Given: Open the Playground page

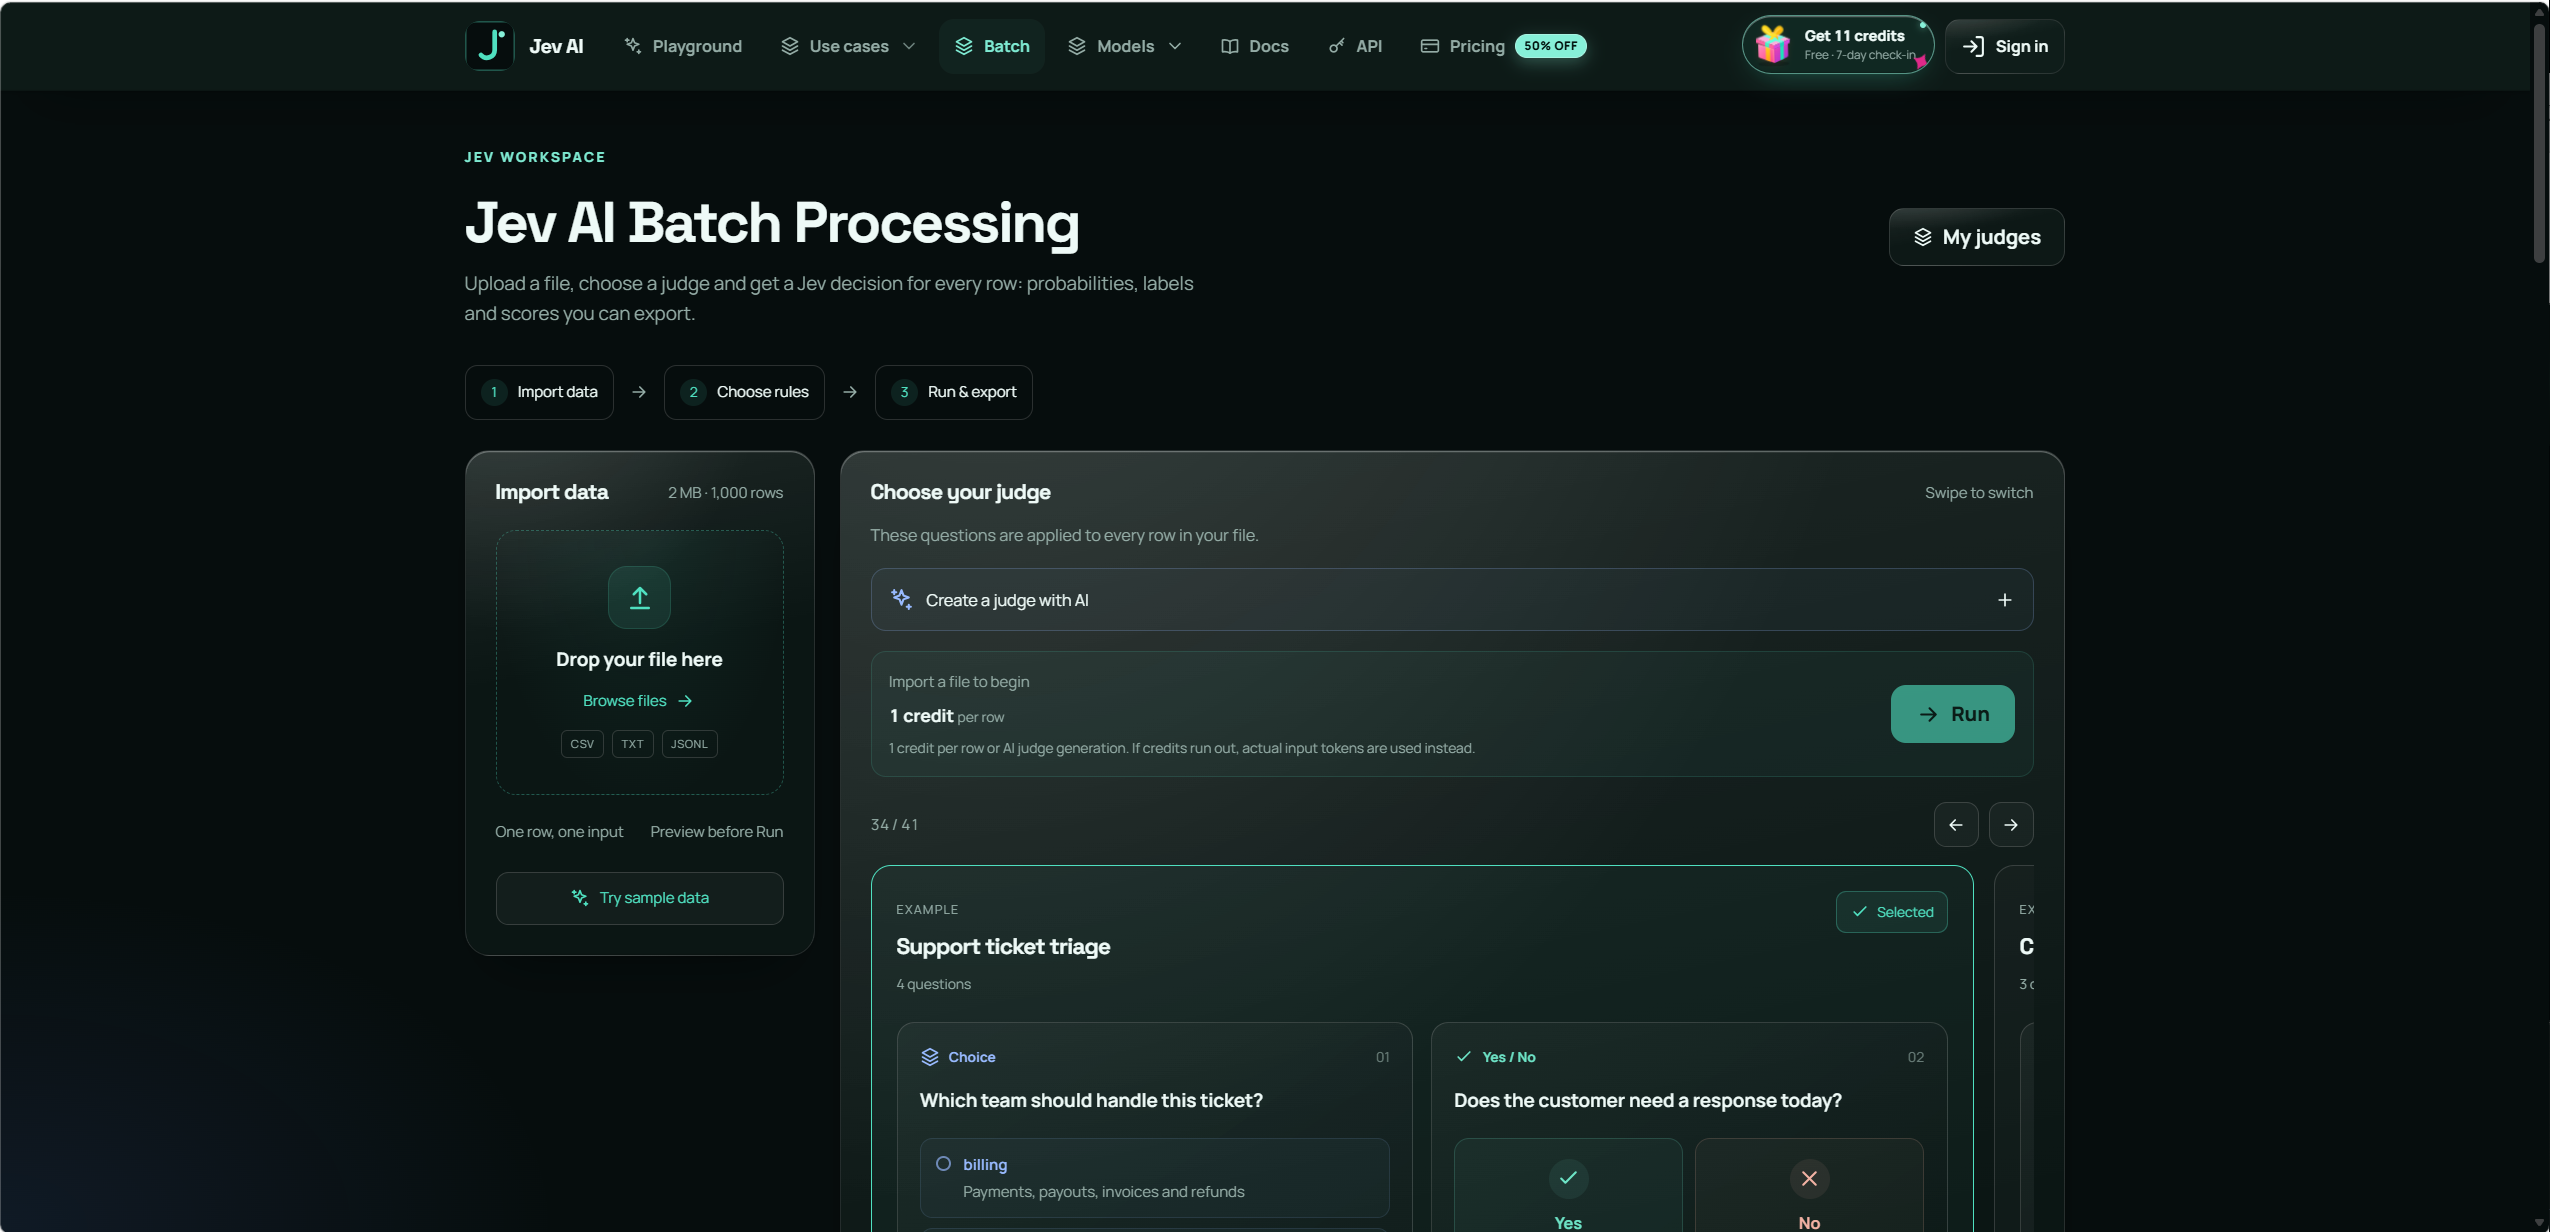Looking at the screenshot, I should pos(683,46).
